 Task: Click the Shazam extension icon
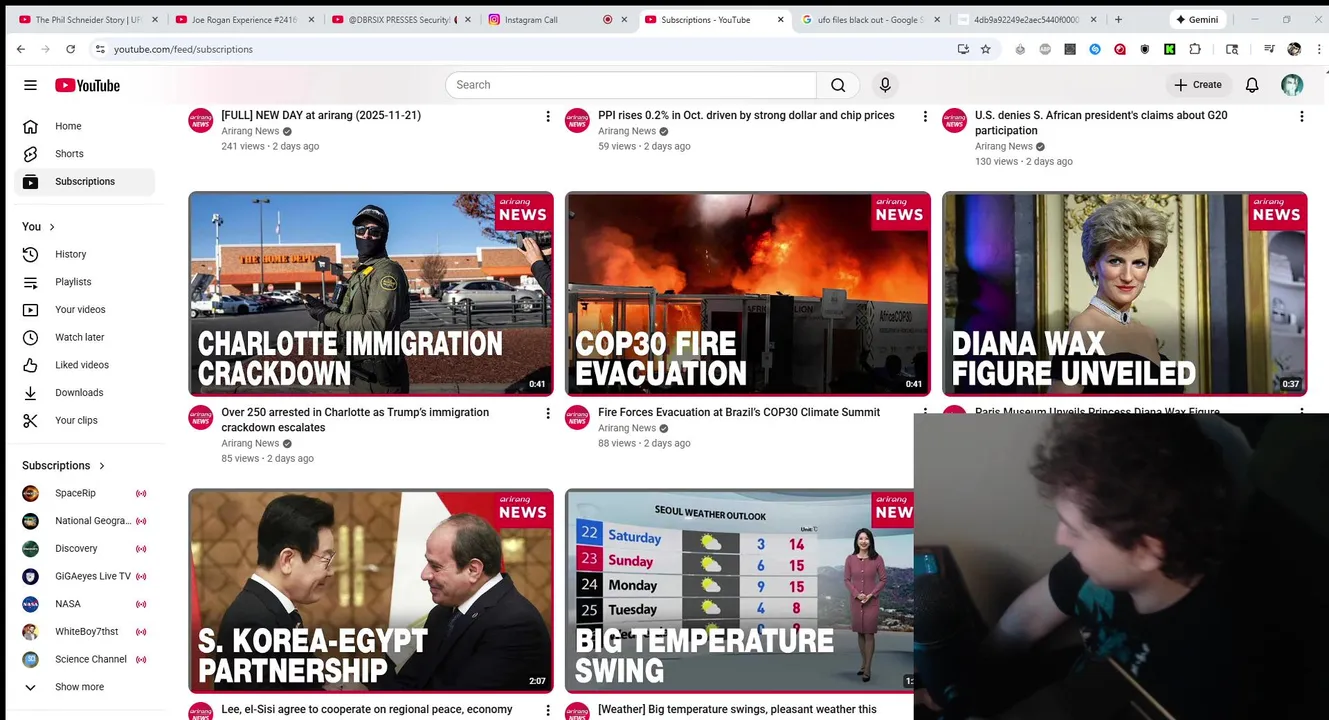(1095, 49)
